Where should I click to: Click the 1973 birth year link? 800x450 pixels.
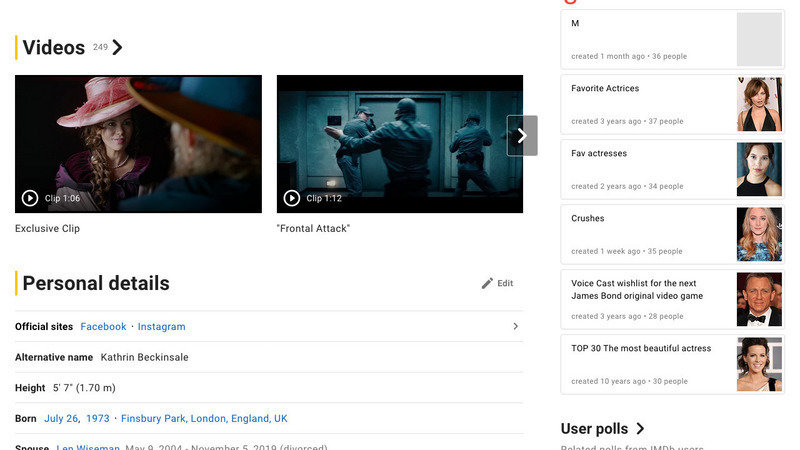[x=97, y=418]
